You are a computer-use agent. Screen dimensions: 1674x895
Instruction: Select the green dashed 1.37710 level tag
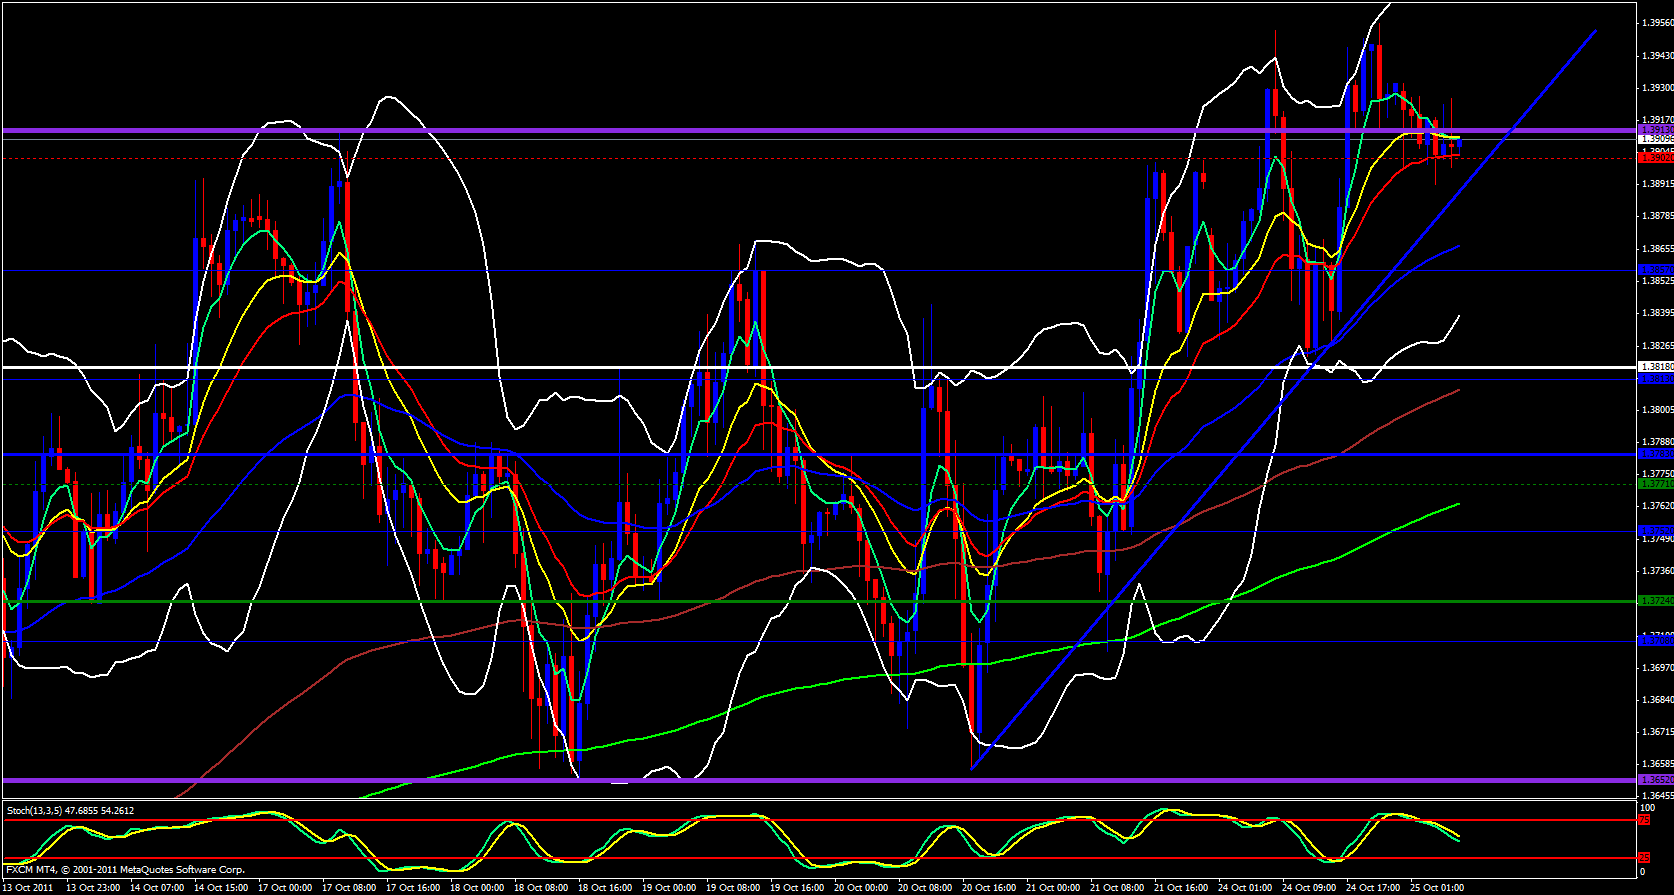[x=1655, y=484]
